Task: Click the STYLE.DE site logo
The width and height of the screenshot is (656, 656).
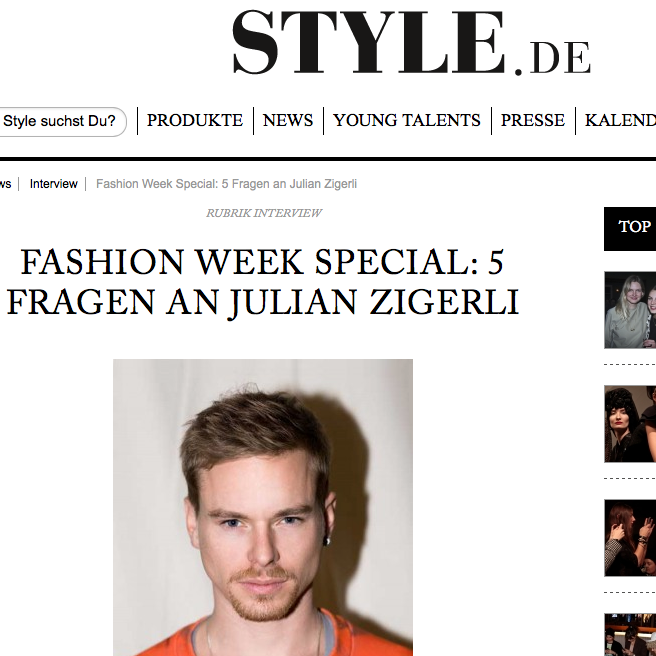Action: point(411,43)
